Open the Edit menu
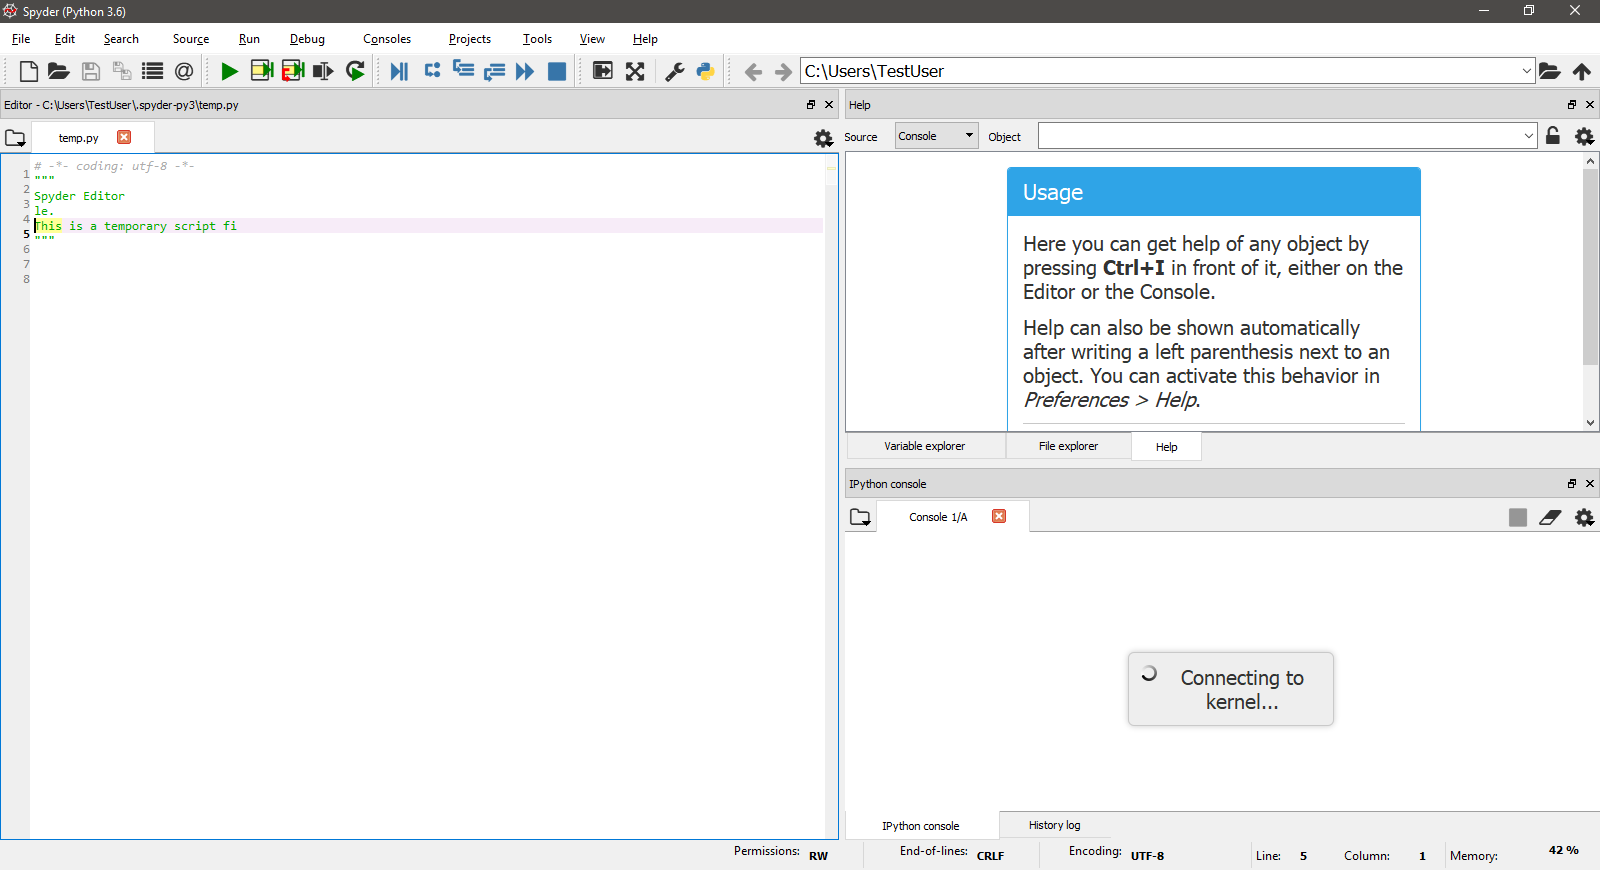This screenshot has height=870, width=1600. coord(65,39)
